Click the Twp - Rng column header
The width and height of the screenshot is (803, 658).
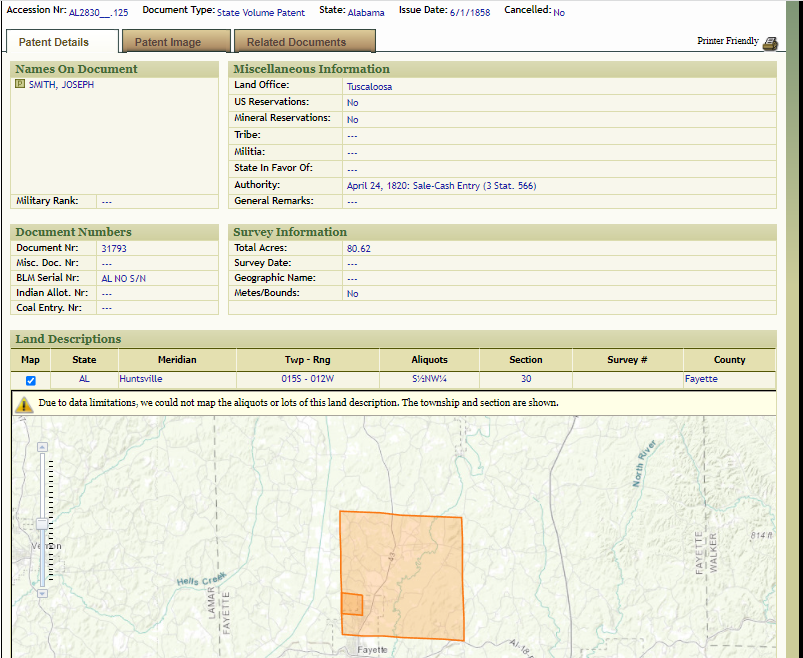pyautogui.click(x=307, y=360)
